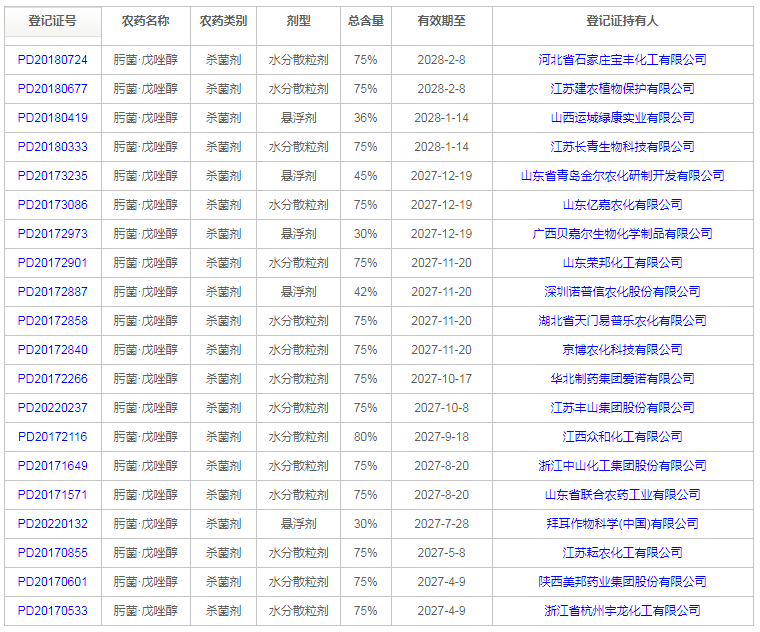The height and width of the screenshot is (632, 760).
Task: Open holder 山西运城绿康实业有限公司
Action: tap(622, 118)
